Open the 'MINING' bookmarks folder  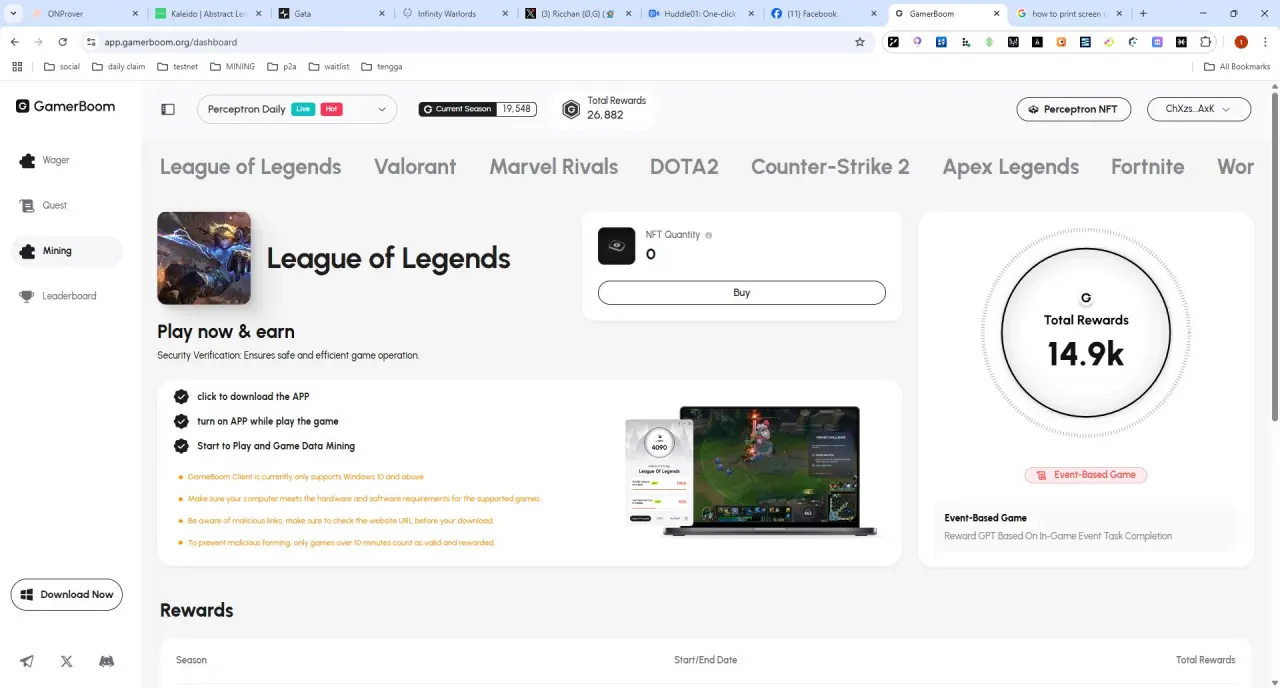tap(231, 67)
